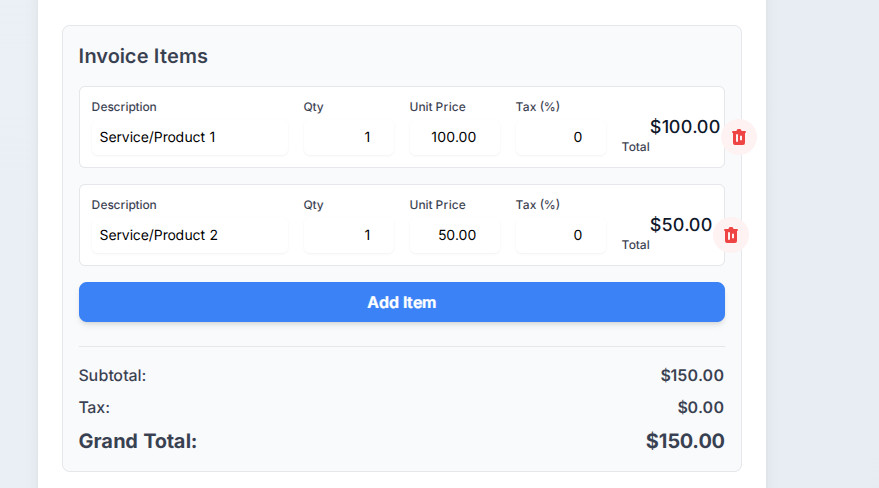Click the Add Item button
Image resolution: width=879 pixels, height=488 pixels.
401,302
